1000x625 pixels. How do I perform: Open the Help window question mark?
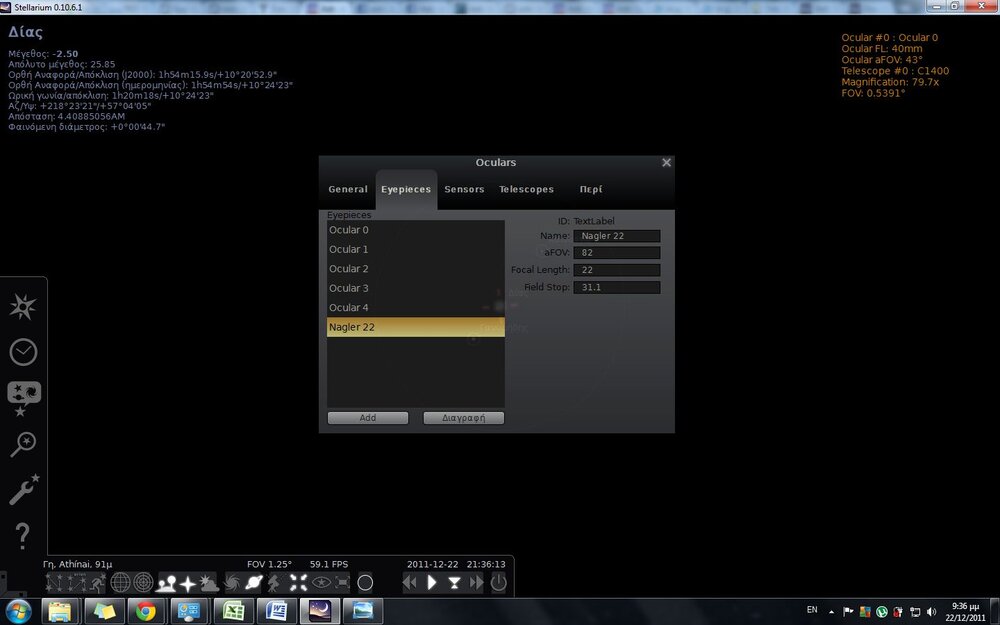point(23,535)
